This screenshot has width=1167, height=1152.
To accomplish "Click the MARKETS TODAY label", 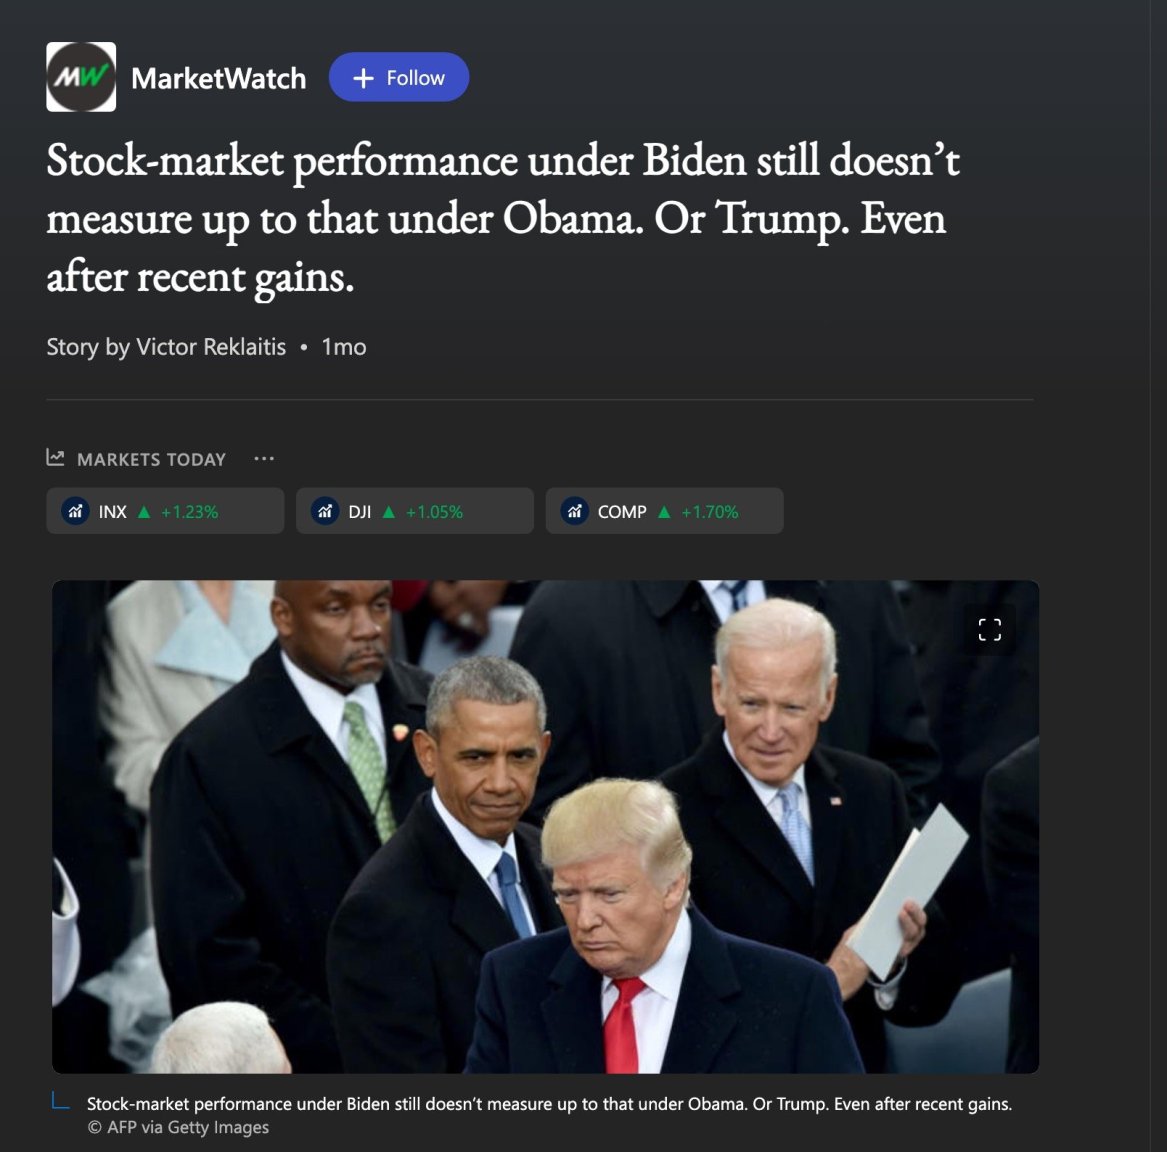I will pos(151,459).
